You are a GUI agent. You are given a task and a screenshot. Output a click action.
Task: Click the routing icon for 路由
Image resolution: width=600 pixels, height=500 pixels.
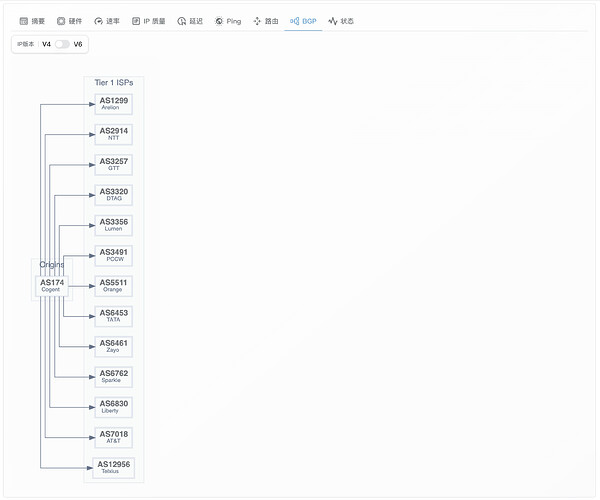point(257,21)
